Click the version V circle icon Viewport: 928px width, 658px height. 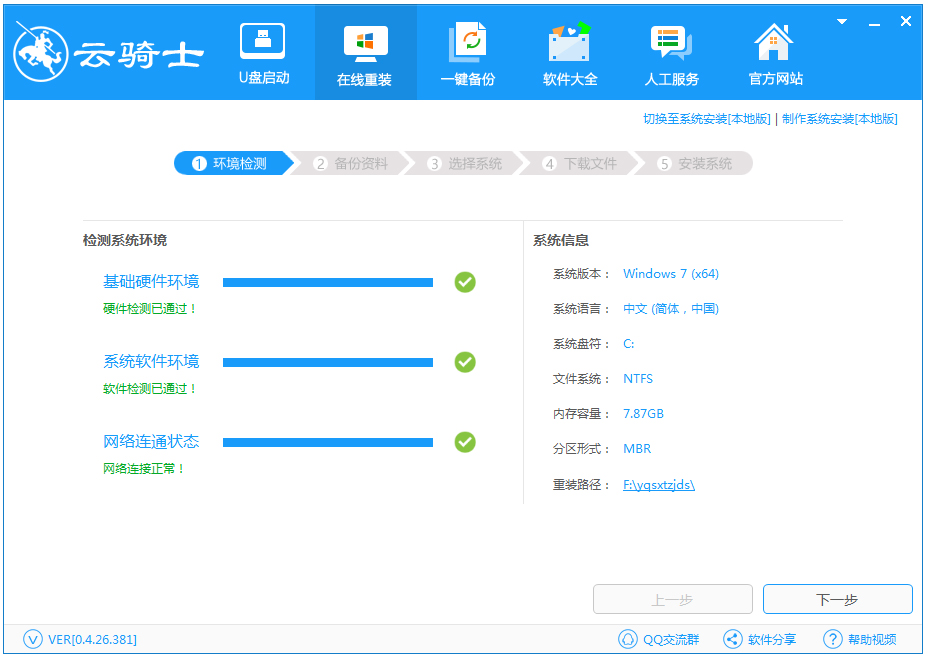click(33, 639)
